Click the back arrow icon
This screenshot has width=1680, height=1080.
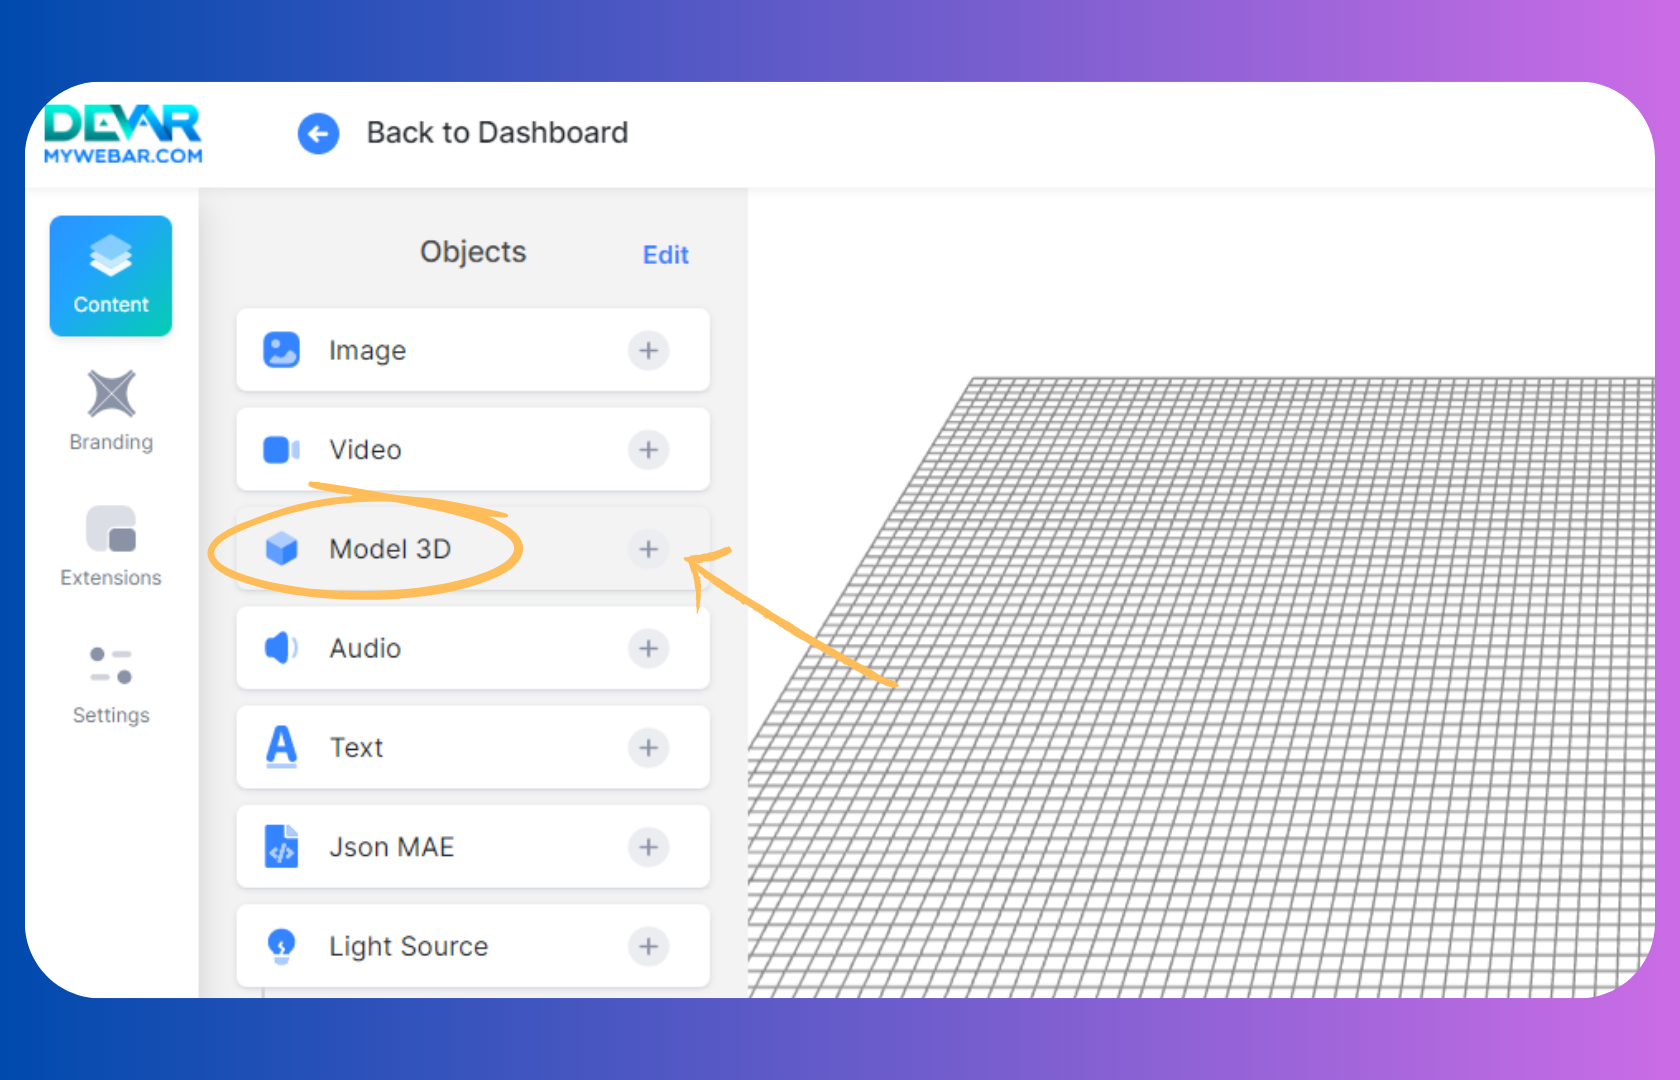click(x=318, y=133)
